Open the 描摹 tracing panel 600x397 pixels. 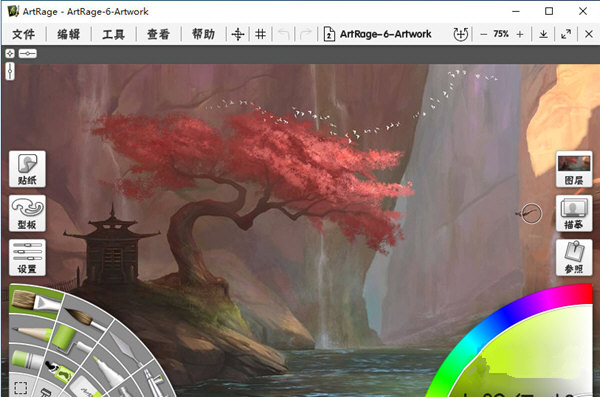(574, 213)
